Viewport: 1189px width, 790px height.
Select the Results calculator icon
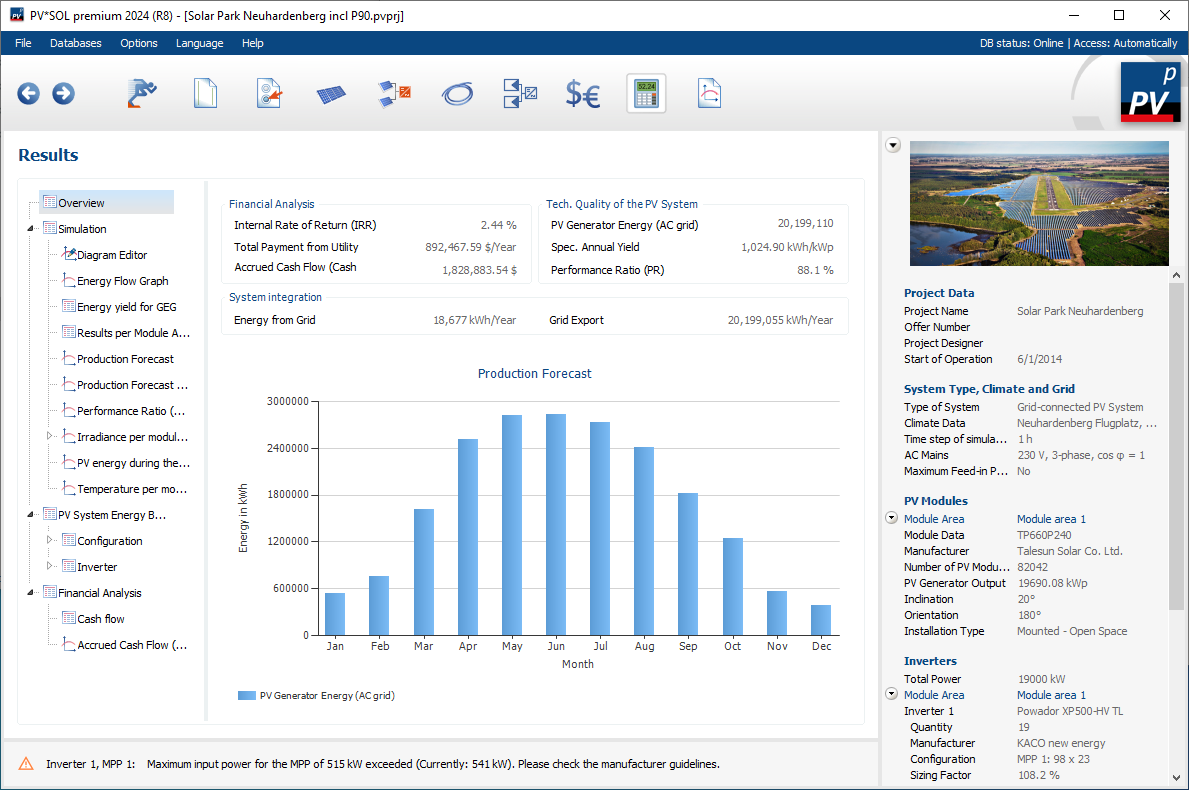coord(646,94)
